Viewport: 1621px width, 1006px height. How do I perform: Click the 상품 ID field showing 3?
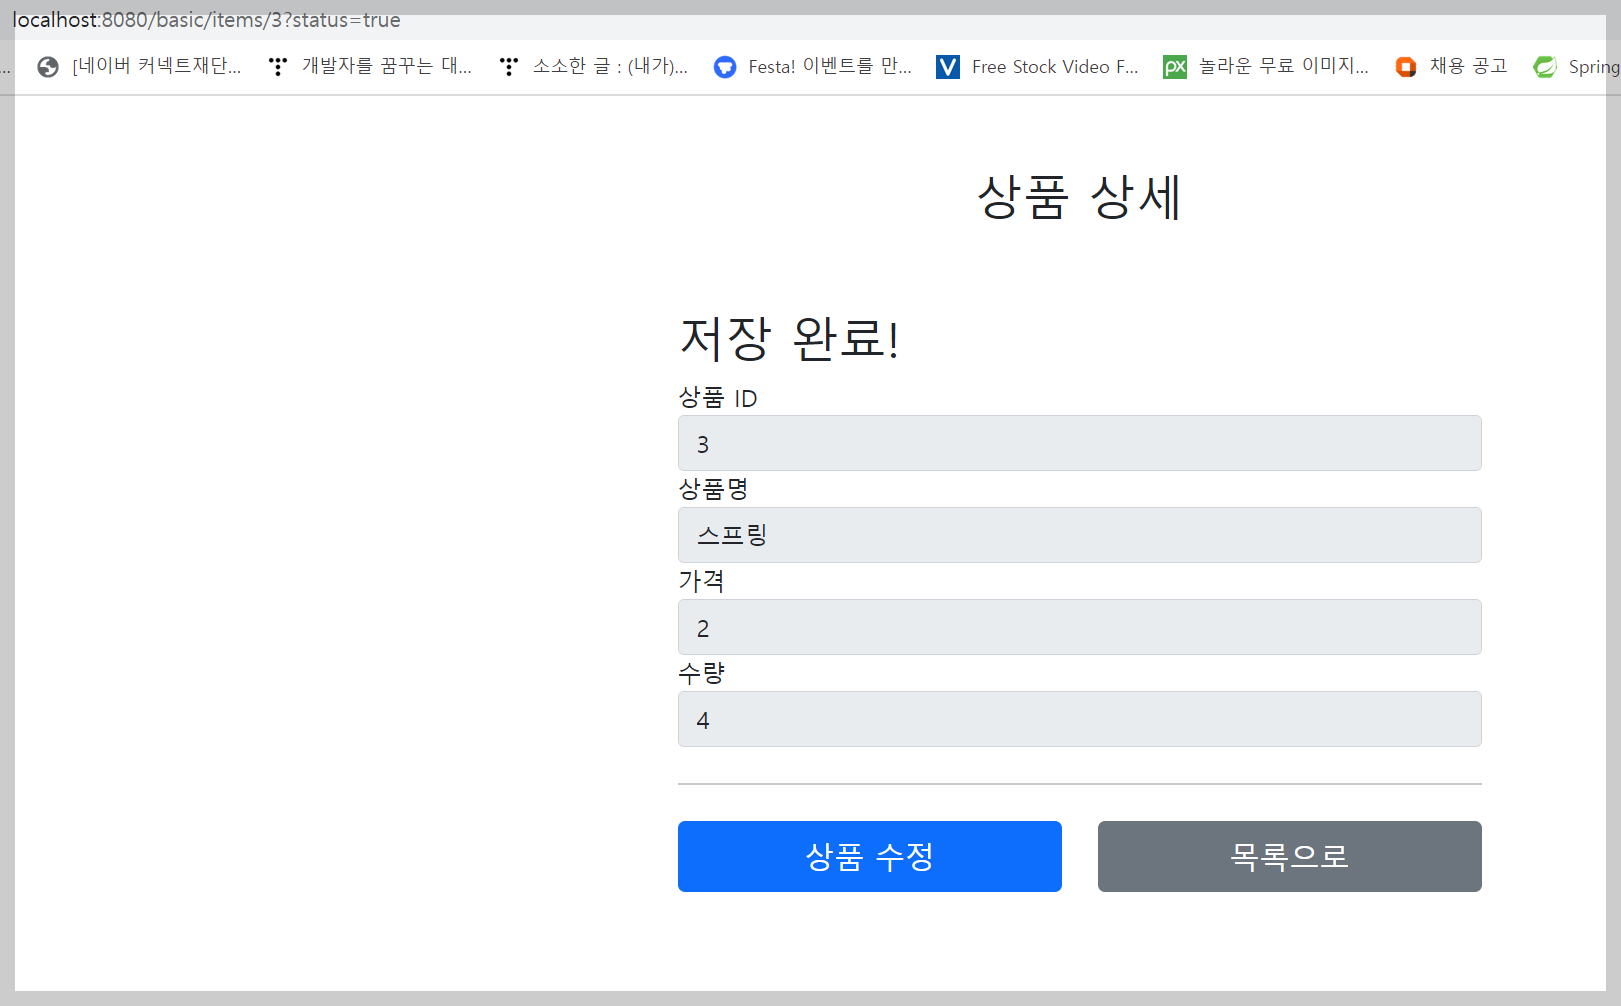point(1080,443)
